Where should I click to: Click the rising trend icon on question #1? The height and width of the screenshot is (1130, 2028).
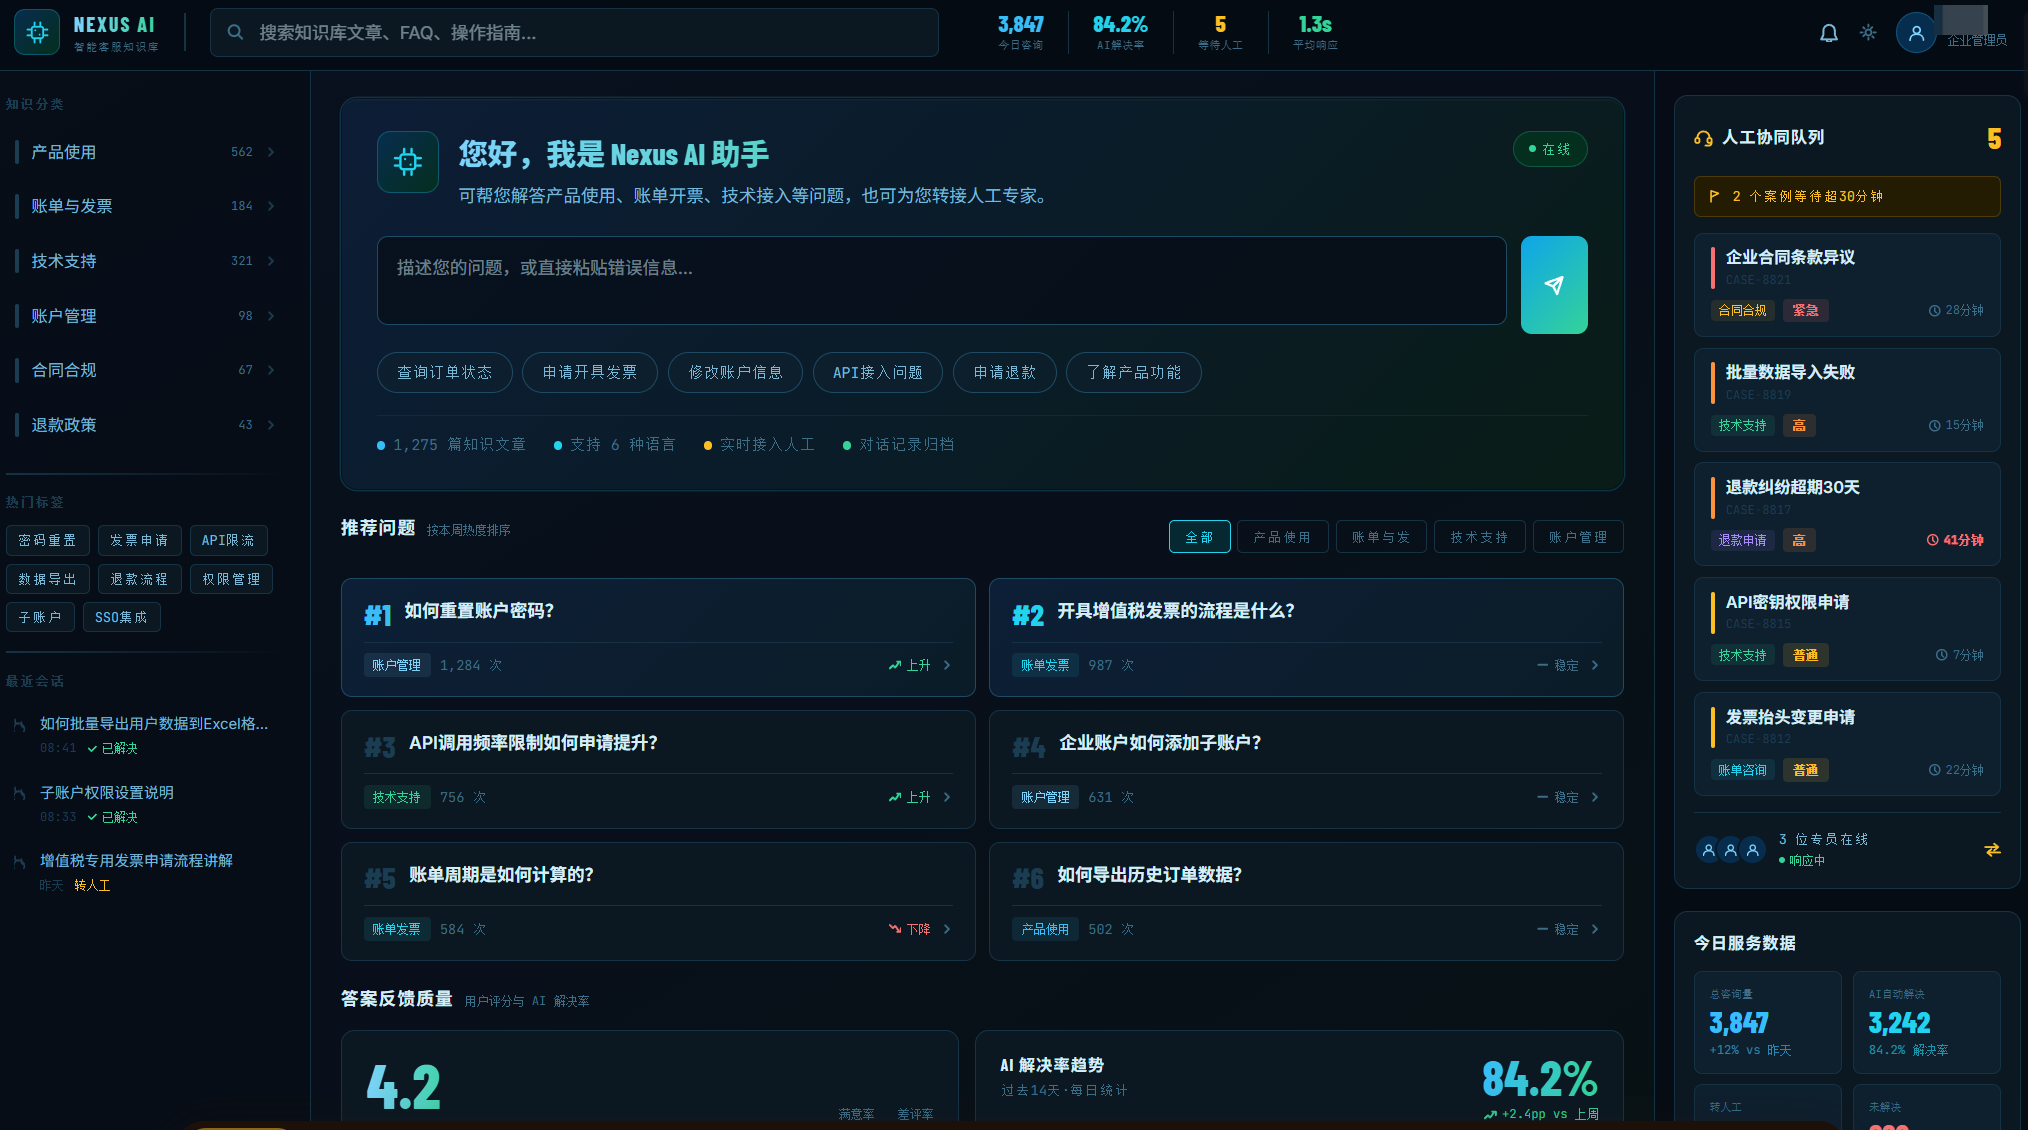point(895,666)
